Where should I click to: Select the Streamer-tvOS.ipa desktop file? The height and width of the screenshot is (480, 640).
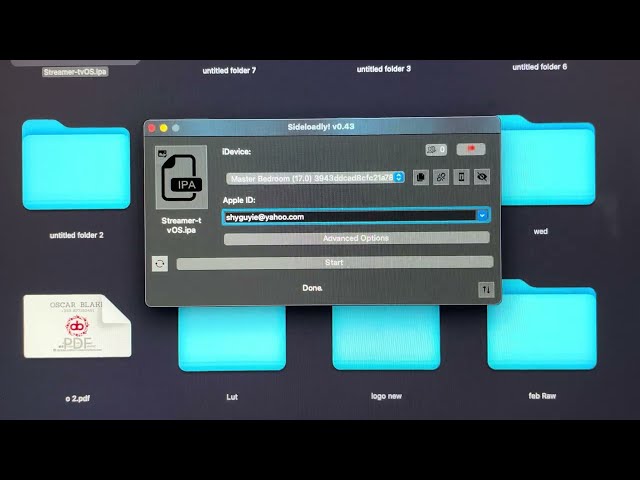(x=75, y=72)
